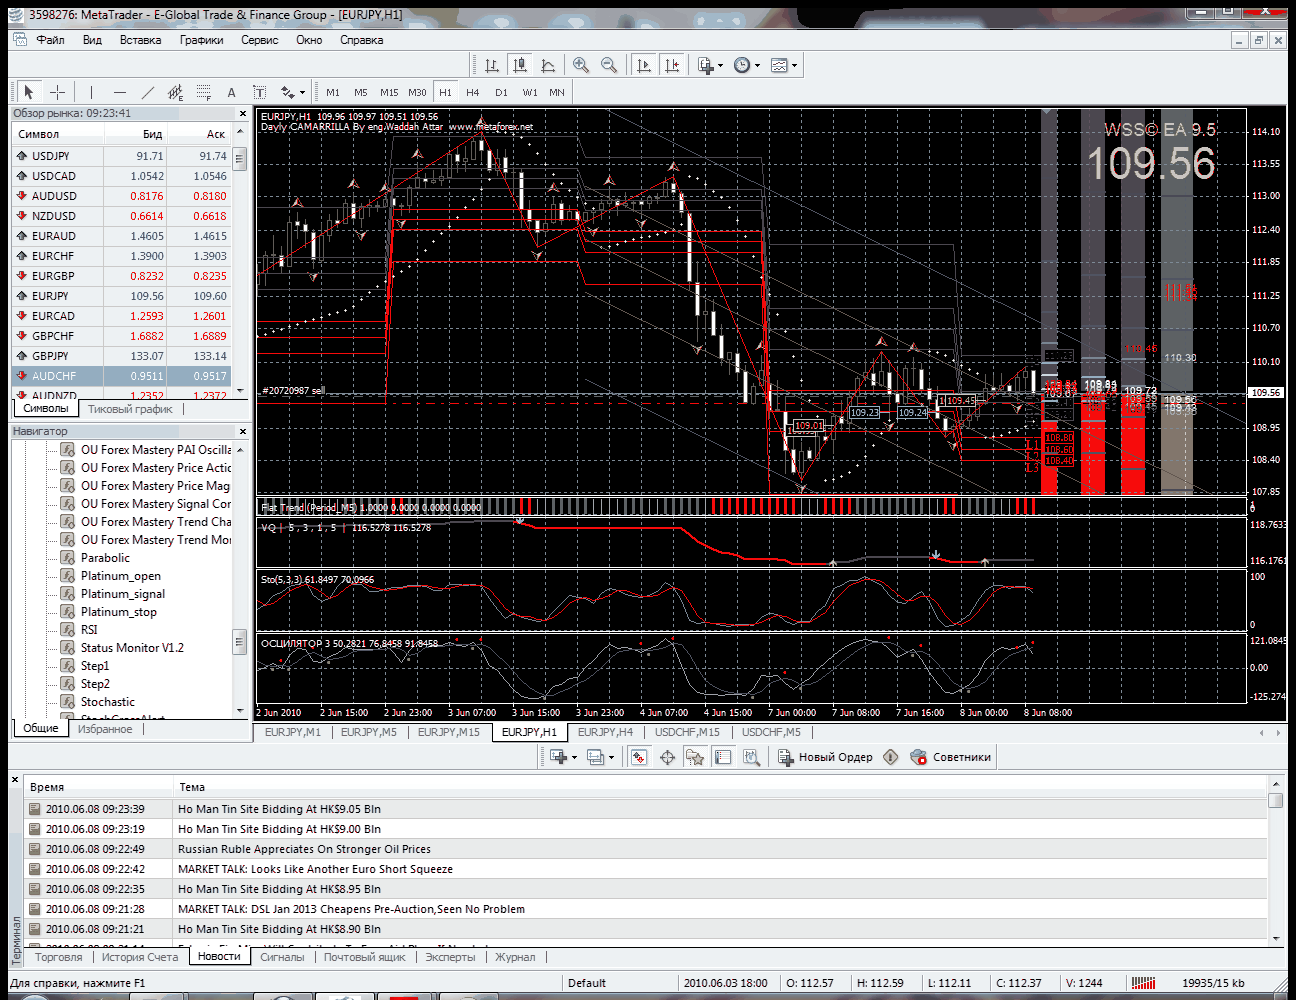Select the Parabolic indicator
The image size is (1296, 1000).
(x=105, y=558)
